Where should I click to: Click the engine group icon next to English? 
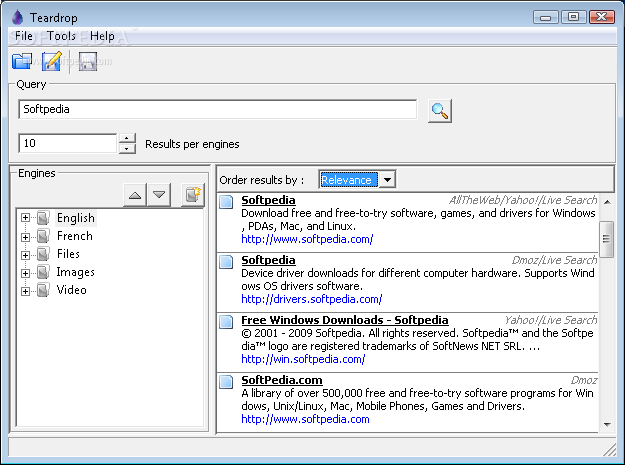click(x=43, y=218)
